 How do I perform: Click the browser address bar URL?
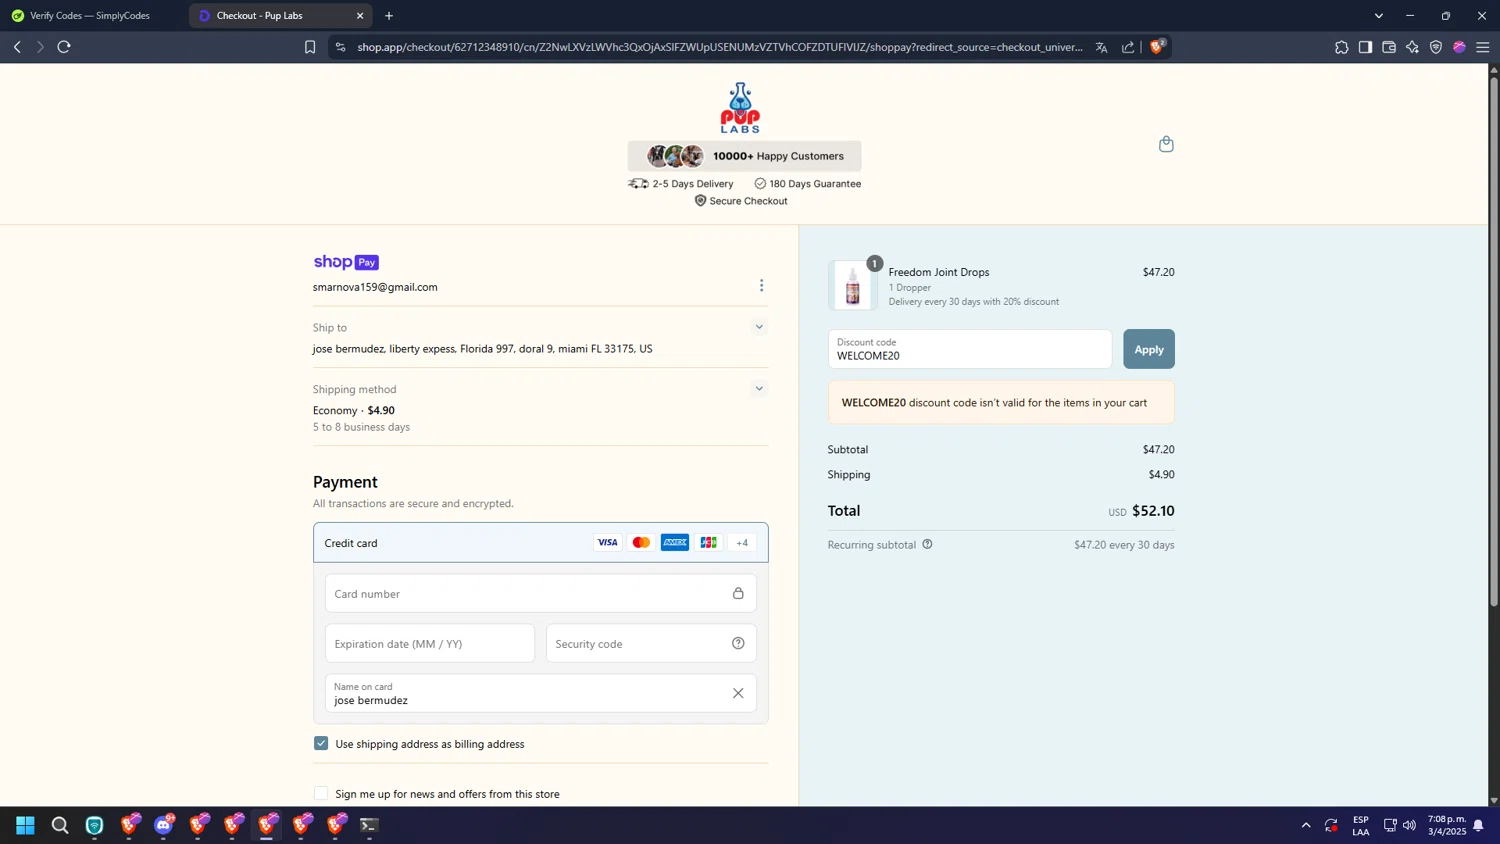719,47
